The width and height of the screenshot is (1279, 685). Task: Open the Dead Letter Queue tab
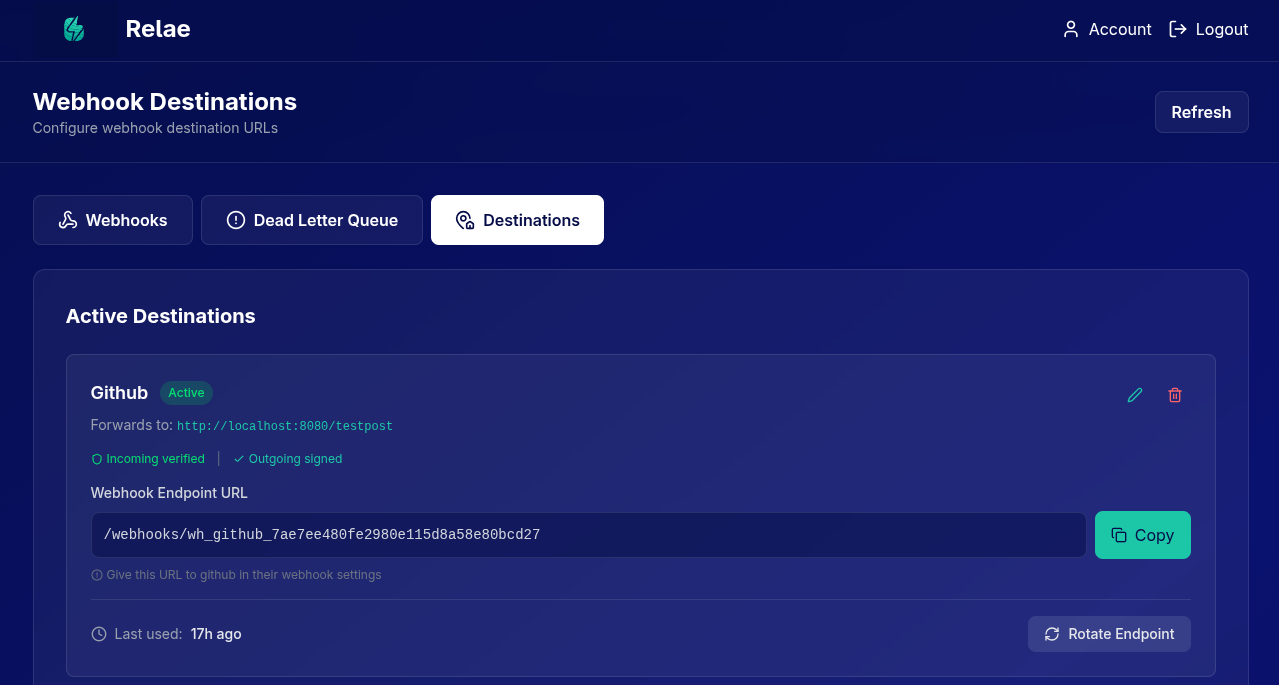(x=311, y=220)
